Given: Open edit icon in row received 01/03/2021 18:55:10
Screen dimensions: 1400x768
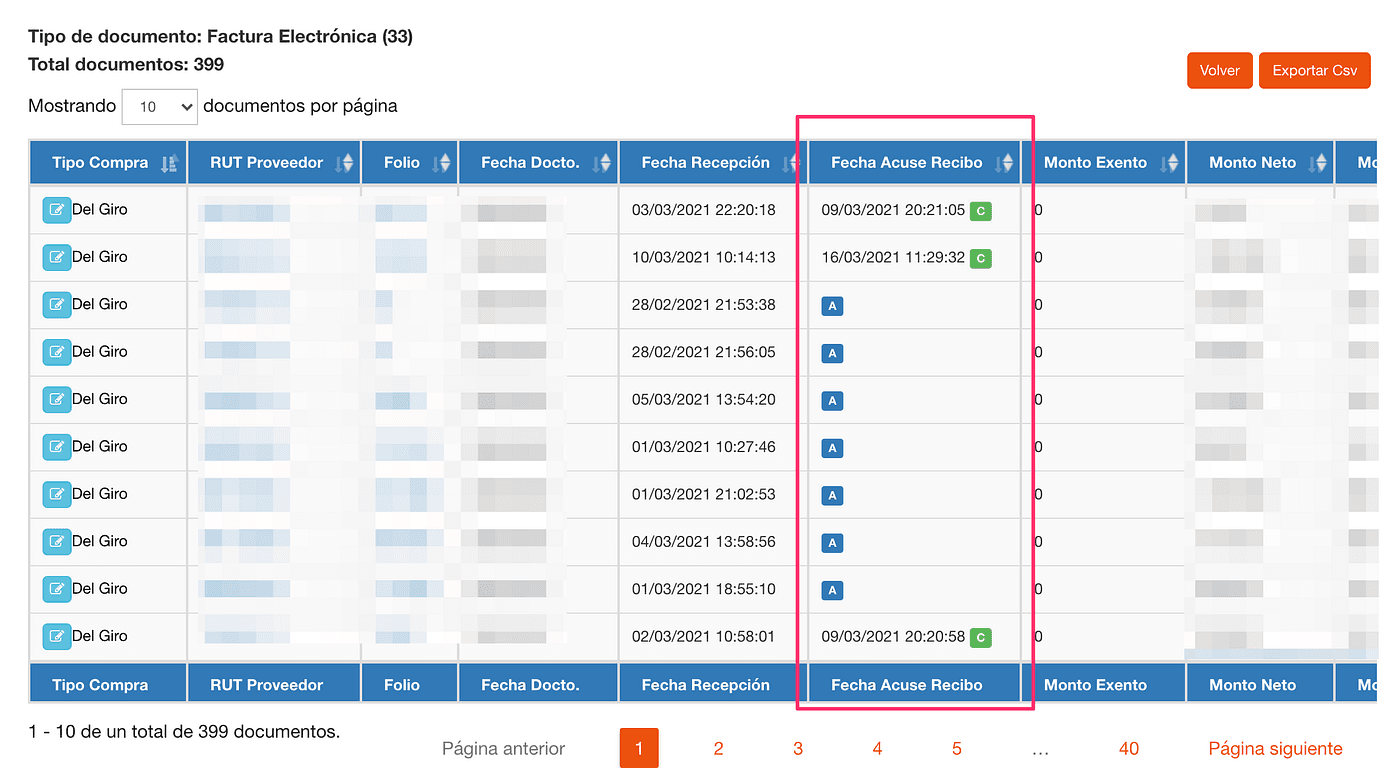Looking at the screenshot, I should (x=57, y=589).
